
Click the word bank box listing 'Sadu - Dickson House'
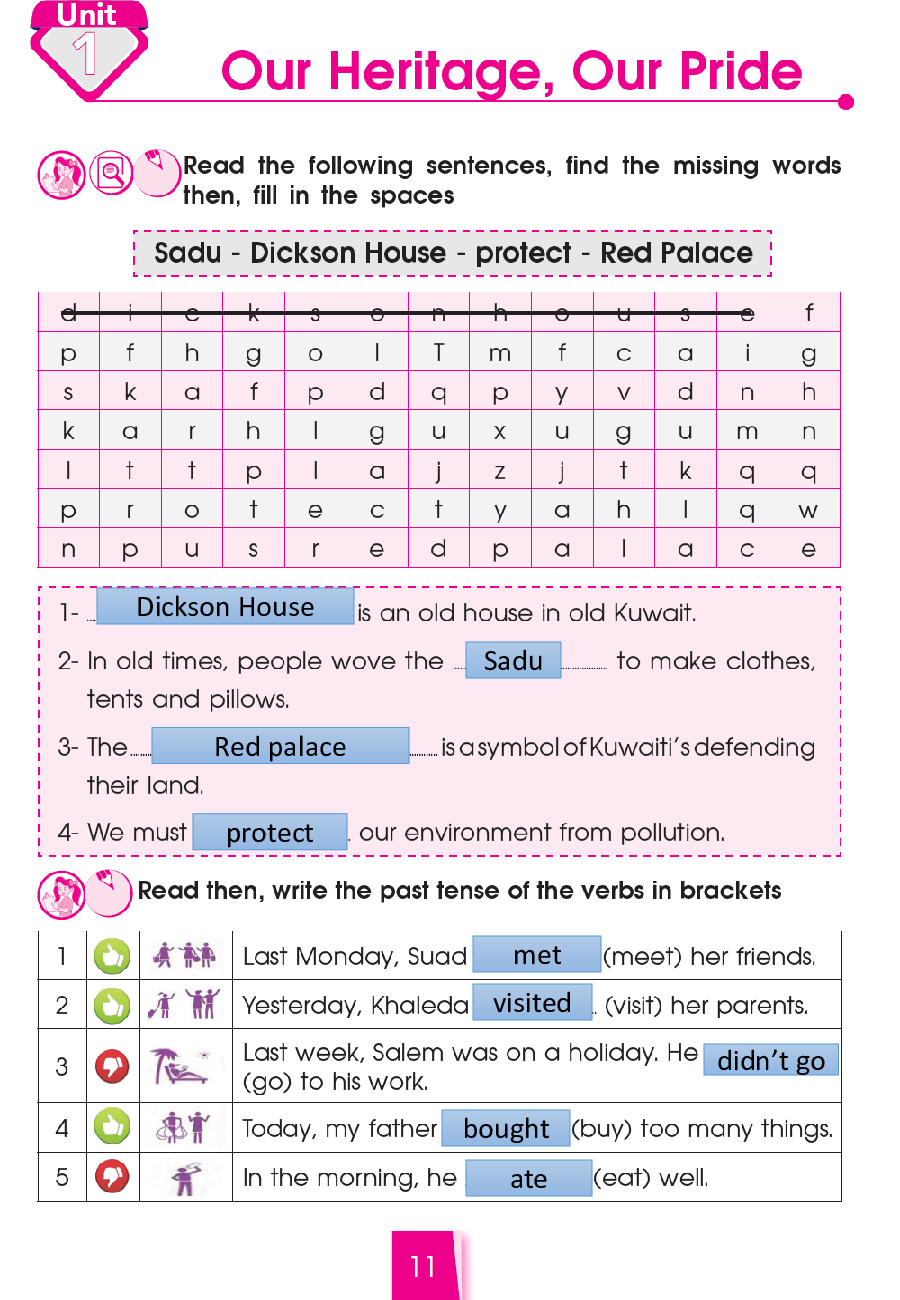point(453,254)
